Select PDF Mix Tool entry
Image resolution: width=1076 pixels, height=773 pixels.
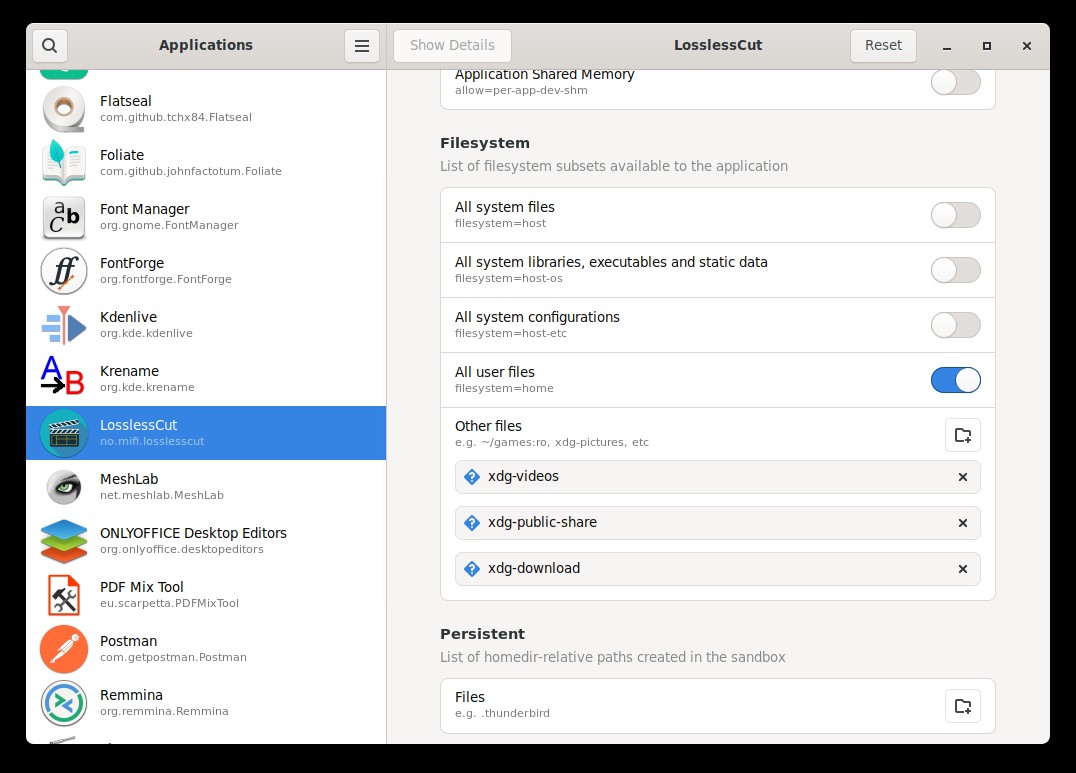tap(206, 595)
